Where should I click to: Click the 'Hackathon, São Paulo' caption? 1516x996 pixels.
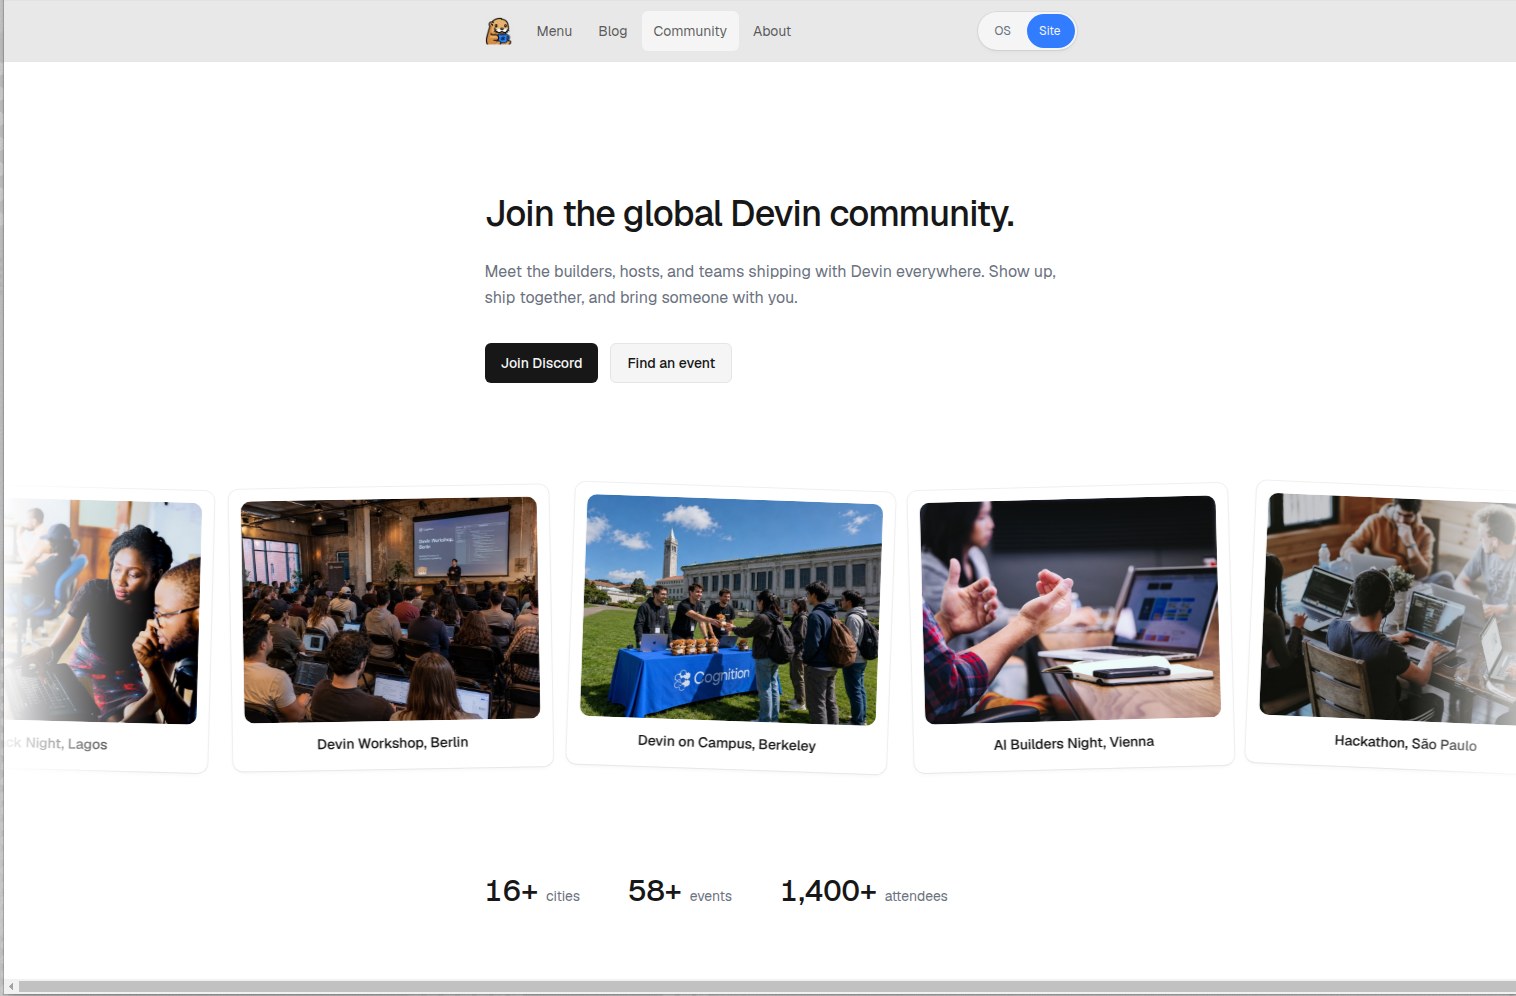(x=1405, y=743)
